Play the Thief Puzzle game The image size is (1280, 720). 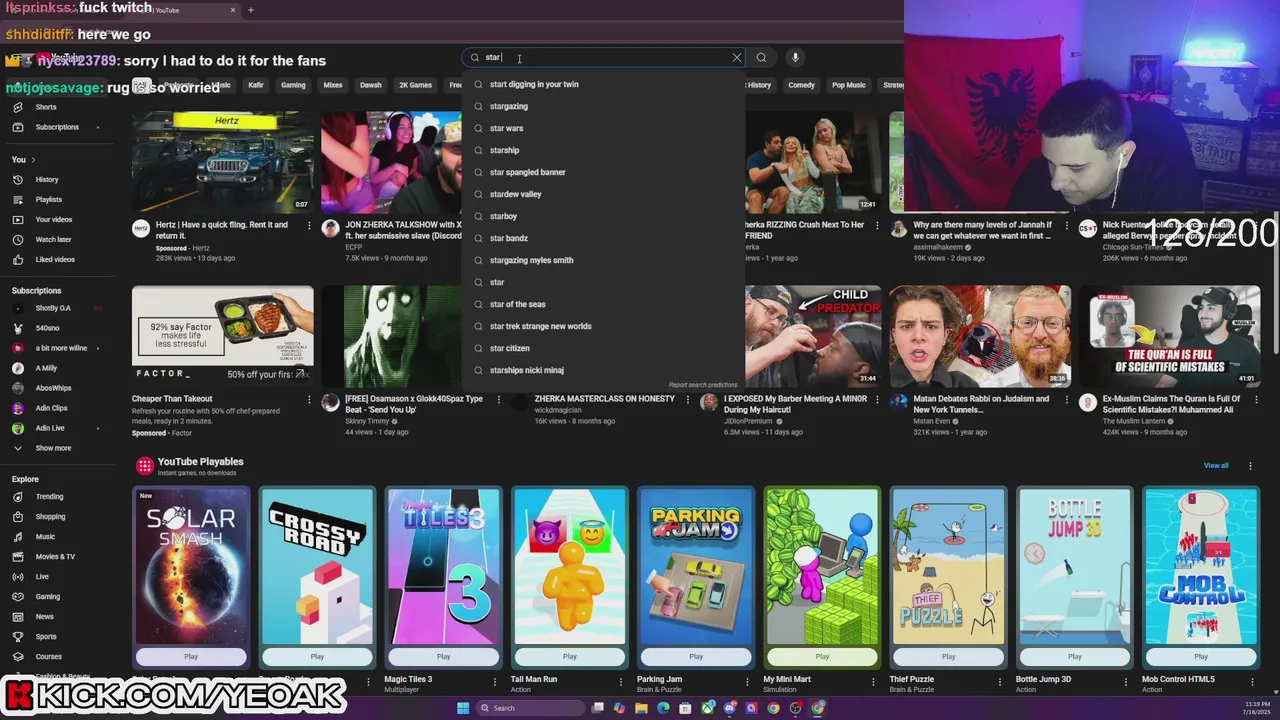(x=948, y=657)
